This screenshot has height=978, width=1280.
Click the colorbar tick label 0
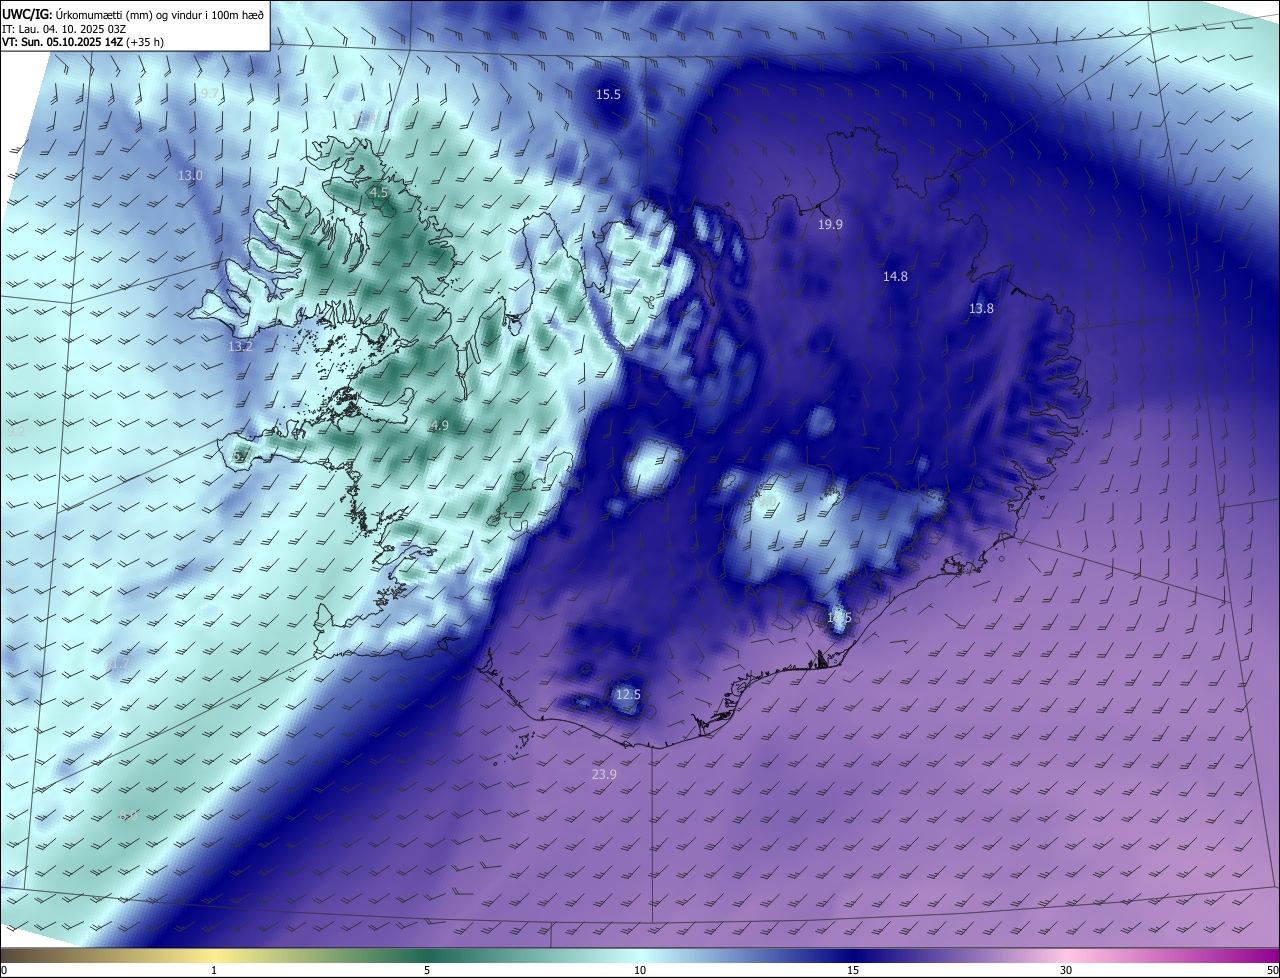(4, 970)
